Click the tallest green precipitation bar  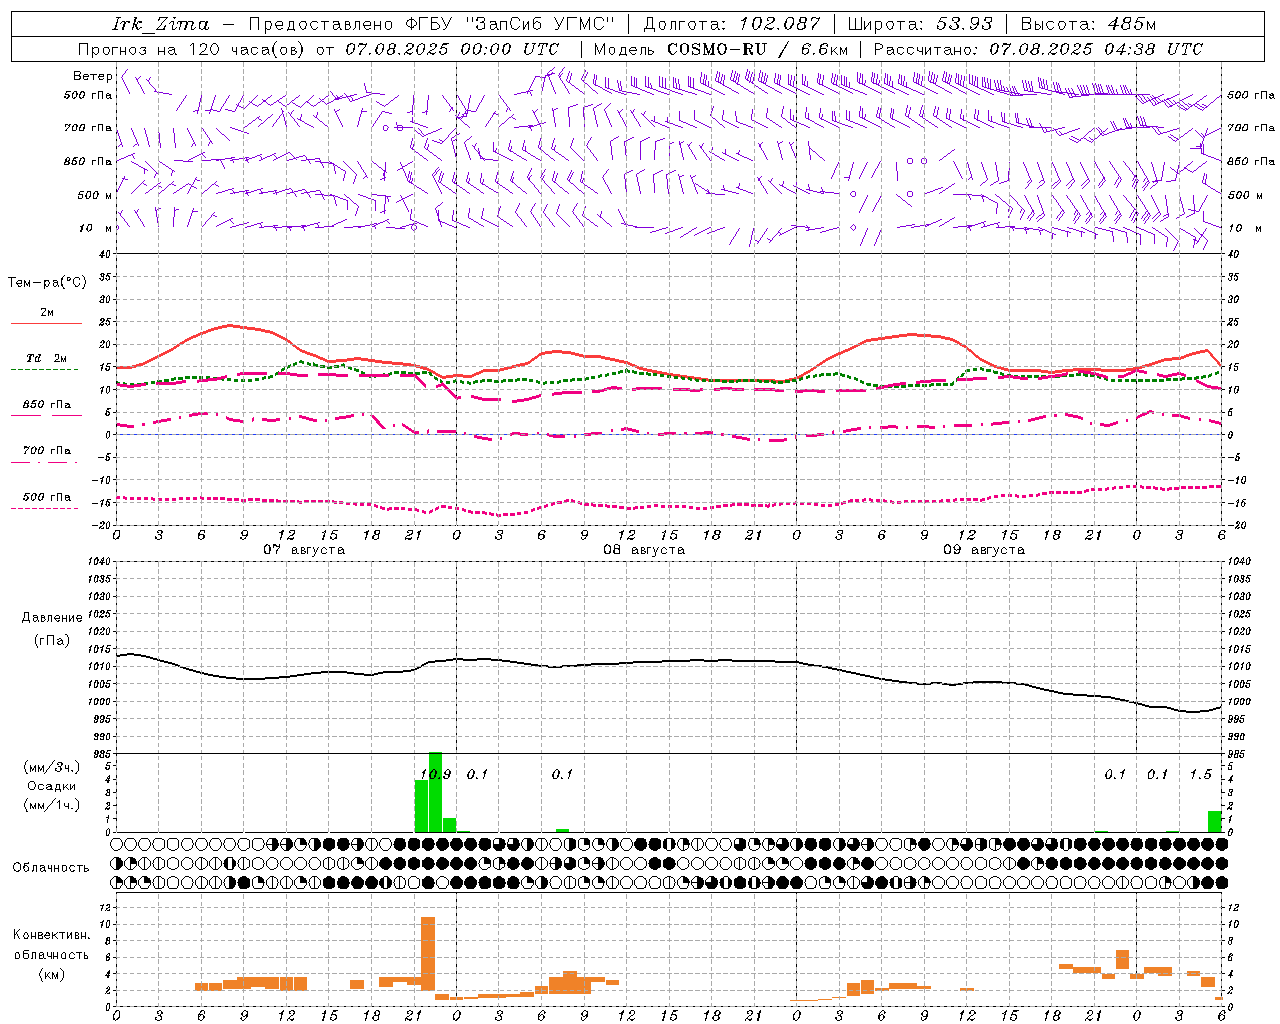point(435,792)
